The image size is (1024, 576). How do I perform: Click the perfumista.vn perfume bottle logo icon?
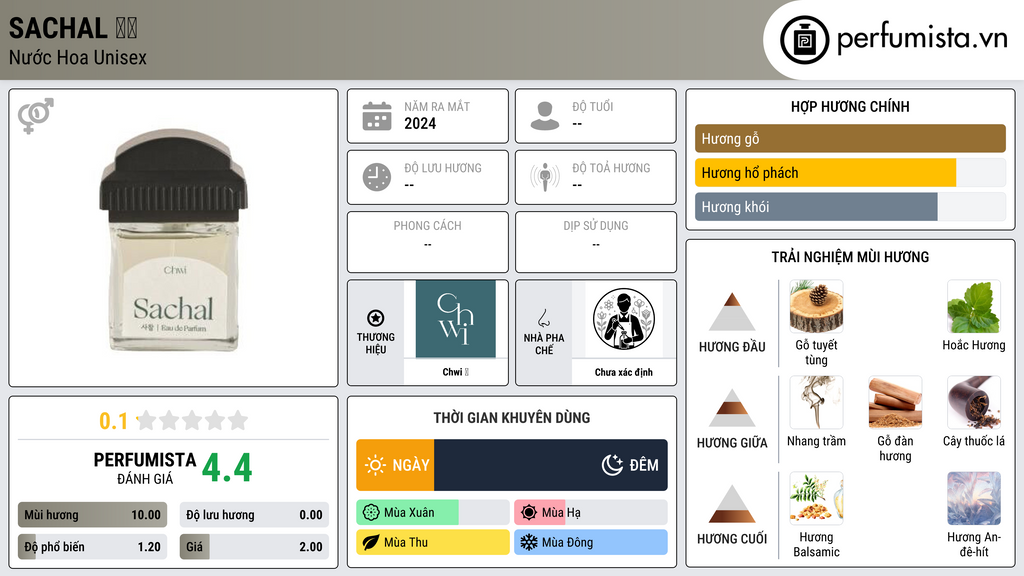804,40
